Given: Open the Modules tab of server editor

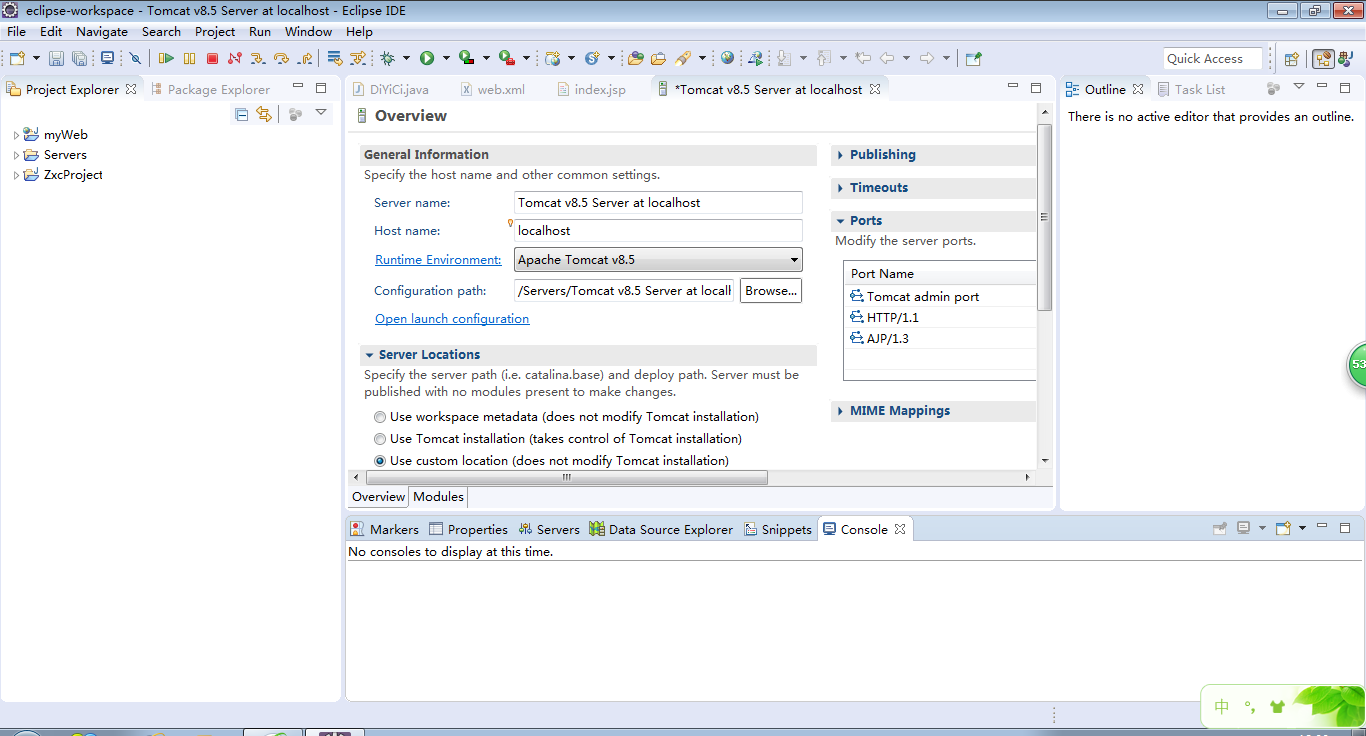Looking at the screenshot, I should pos(438,497).
